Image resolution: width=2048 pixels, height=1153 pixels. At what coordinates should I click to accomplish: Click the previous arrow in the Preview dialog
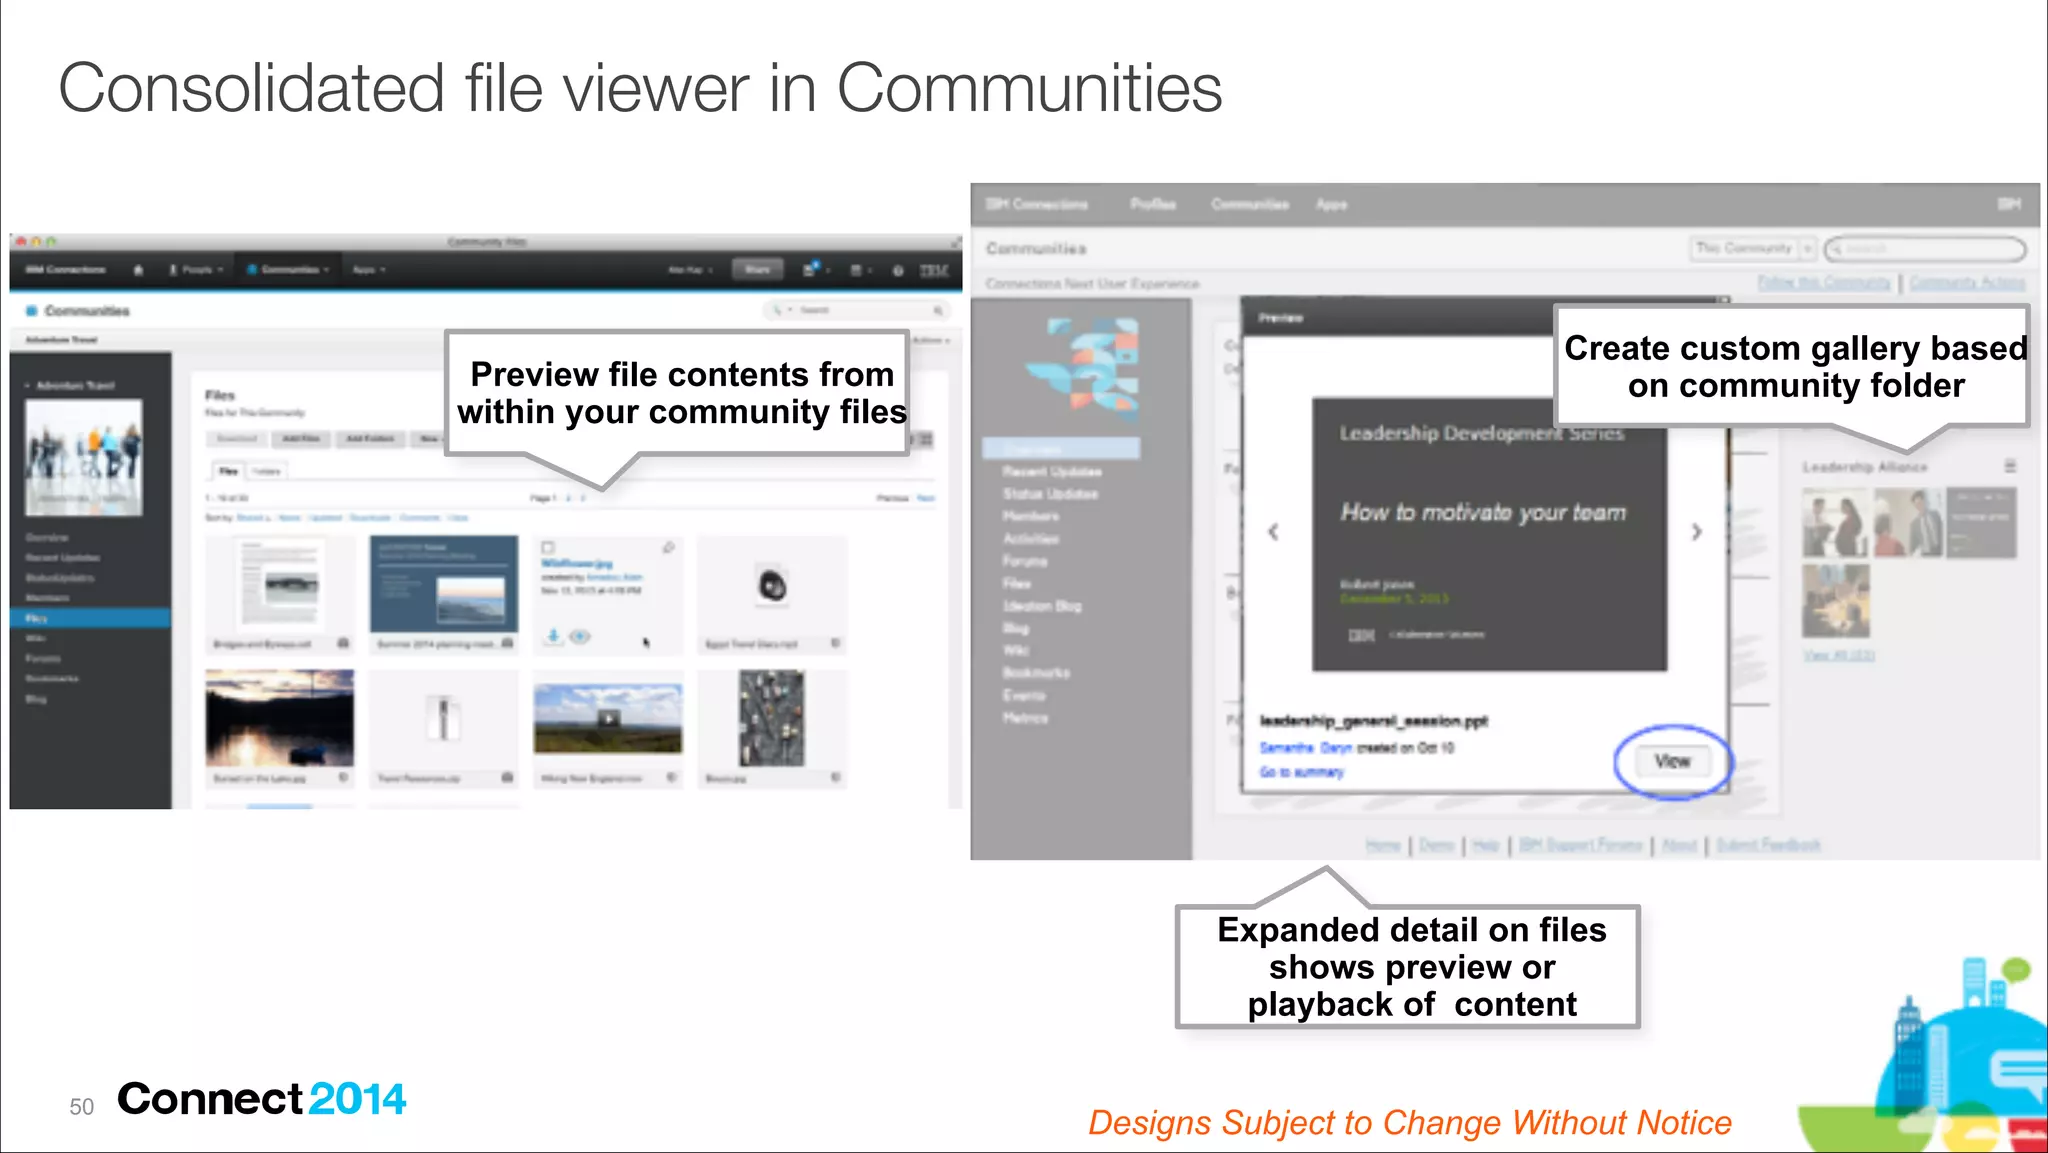click(x=1273, y=532)
